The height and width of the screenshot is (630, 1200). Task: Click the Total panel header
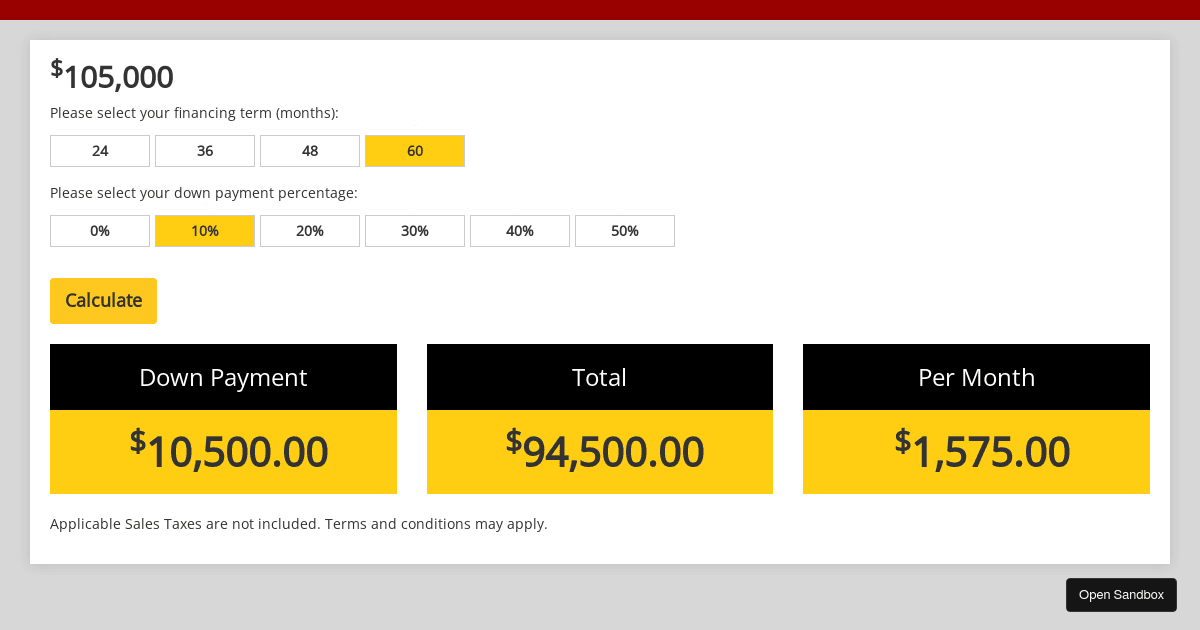599,377
